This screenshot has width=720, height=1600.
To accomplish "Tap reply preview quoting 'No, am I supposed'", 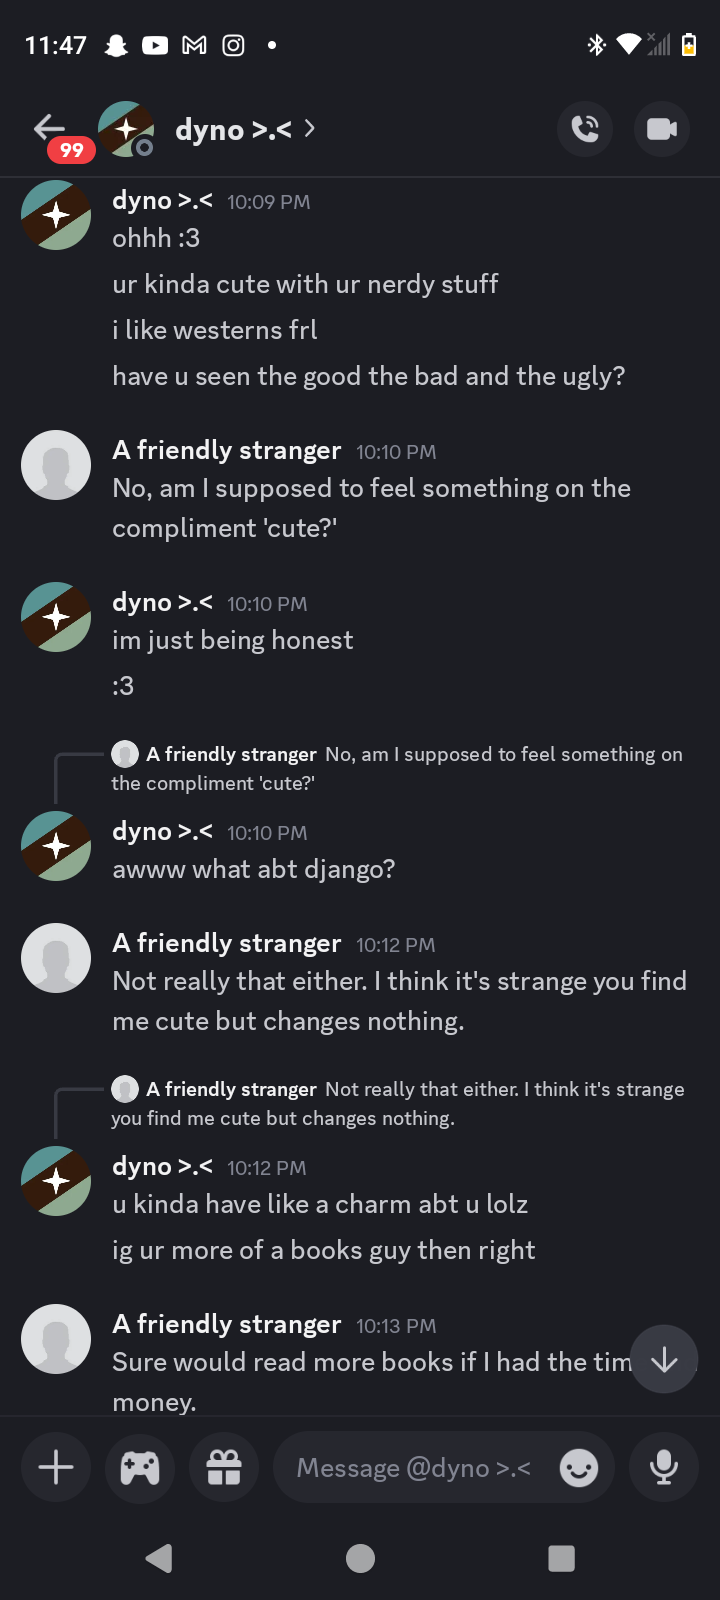I will click(x=400, y=768).
